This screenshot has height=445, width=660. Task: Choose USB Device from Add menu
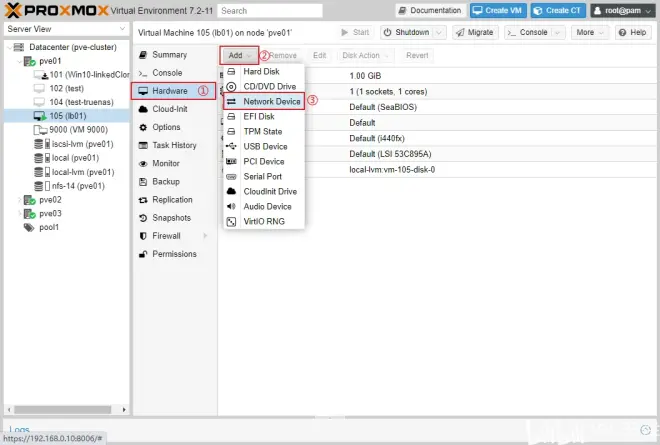(264, 147)
